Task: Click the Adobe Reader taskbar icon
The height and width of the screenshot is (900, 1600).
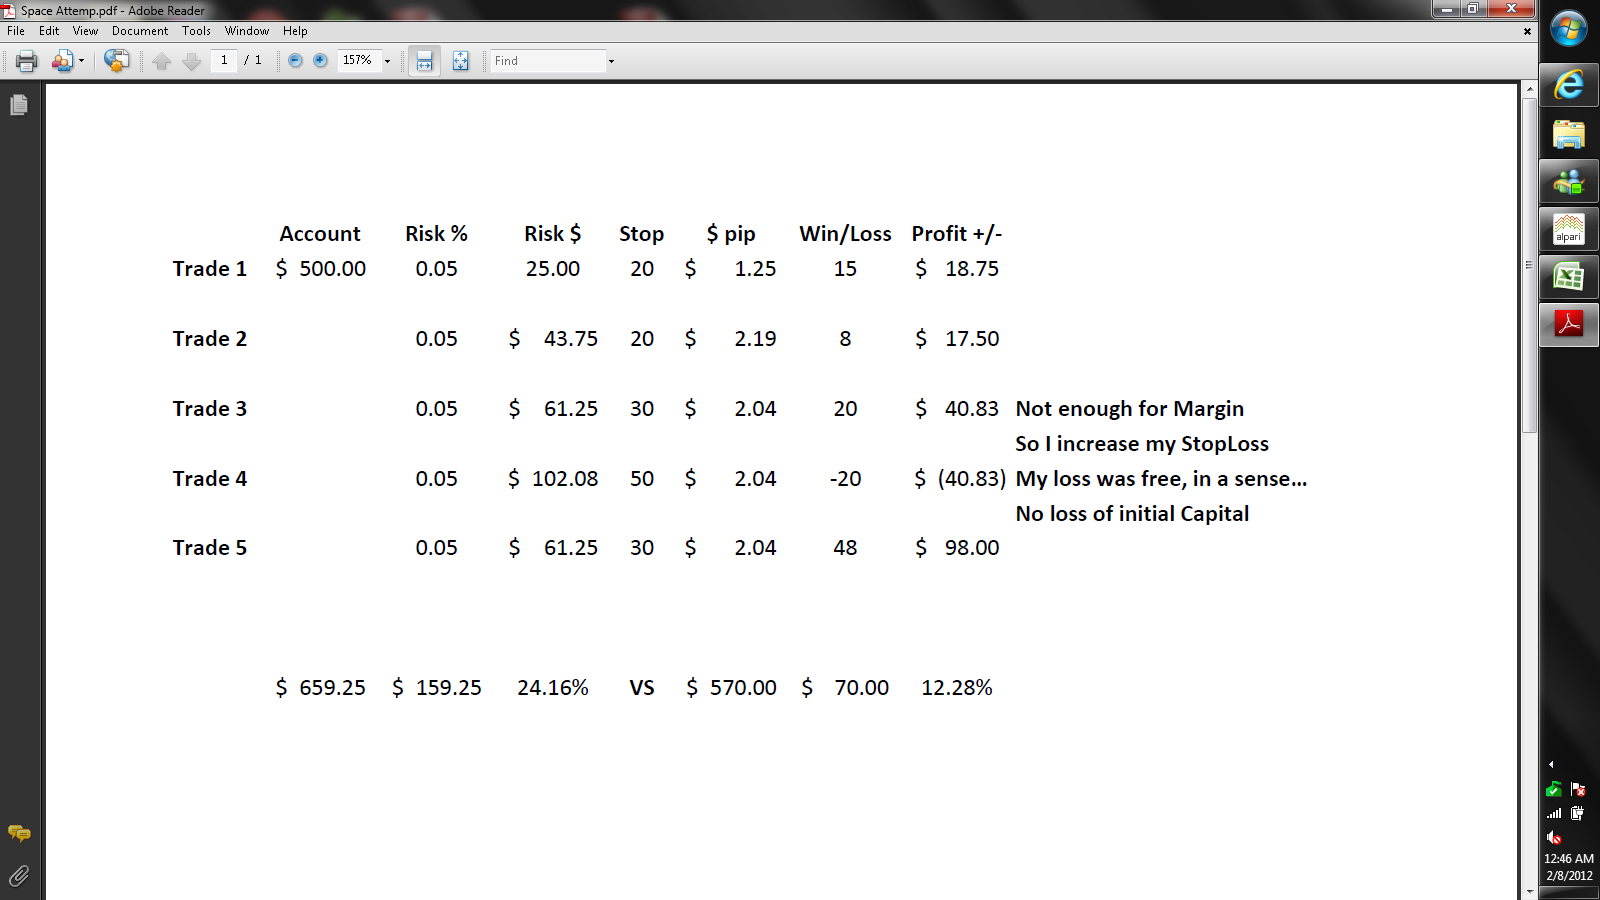Action: click(x=1569, y=324)
